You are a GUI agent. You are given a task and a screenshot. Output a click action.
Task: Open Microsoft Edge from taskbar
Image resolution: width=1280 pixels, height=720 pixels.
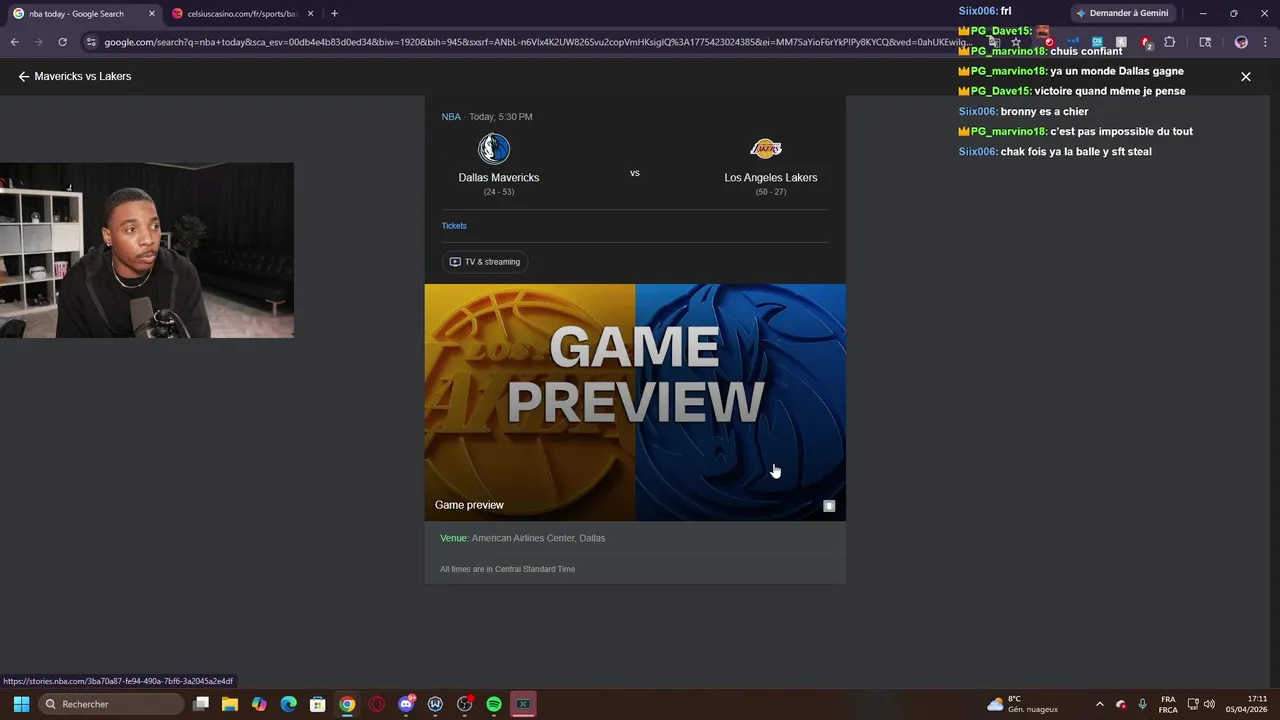click(288, 704)
